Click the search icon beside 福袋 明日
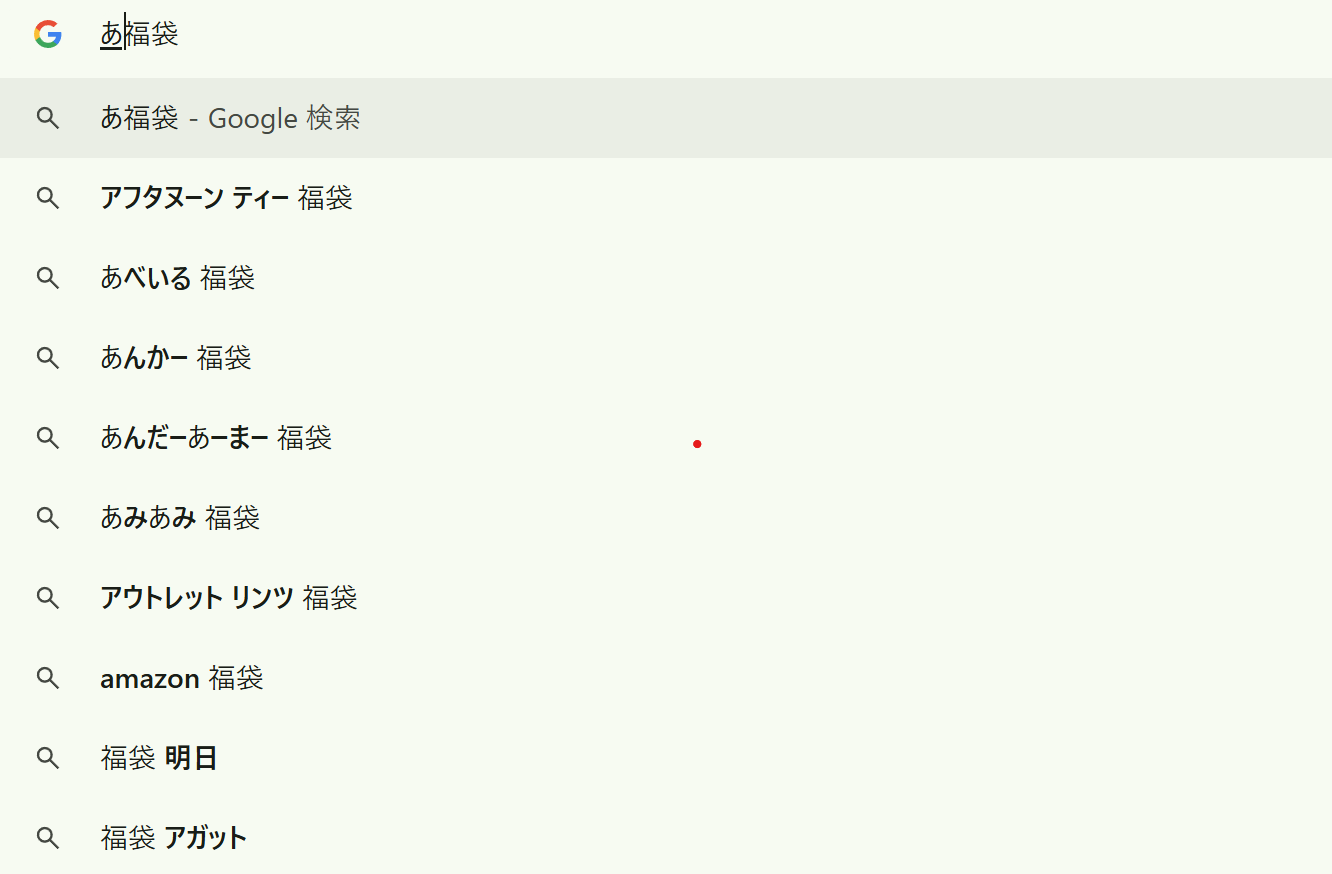The image size is (1332, 874). 47,758
